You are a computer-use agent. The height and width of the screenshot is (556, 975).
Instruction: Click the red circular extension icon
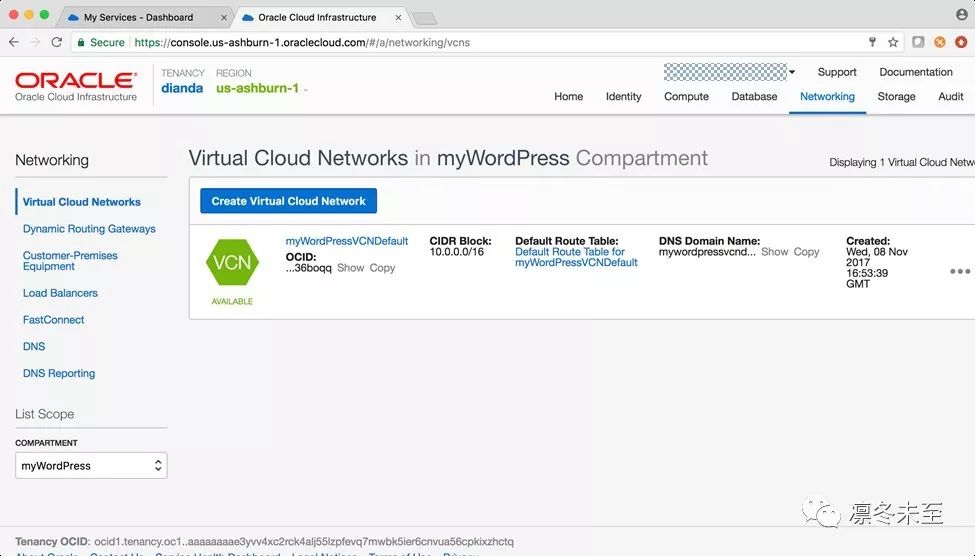click(x=961, y=42)
